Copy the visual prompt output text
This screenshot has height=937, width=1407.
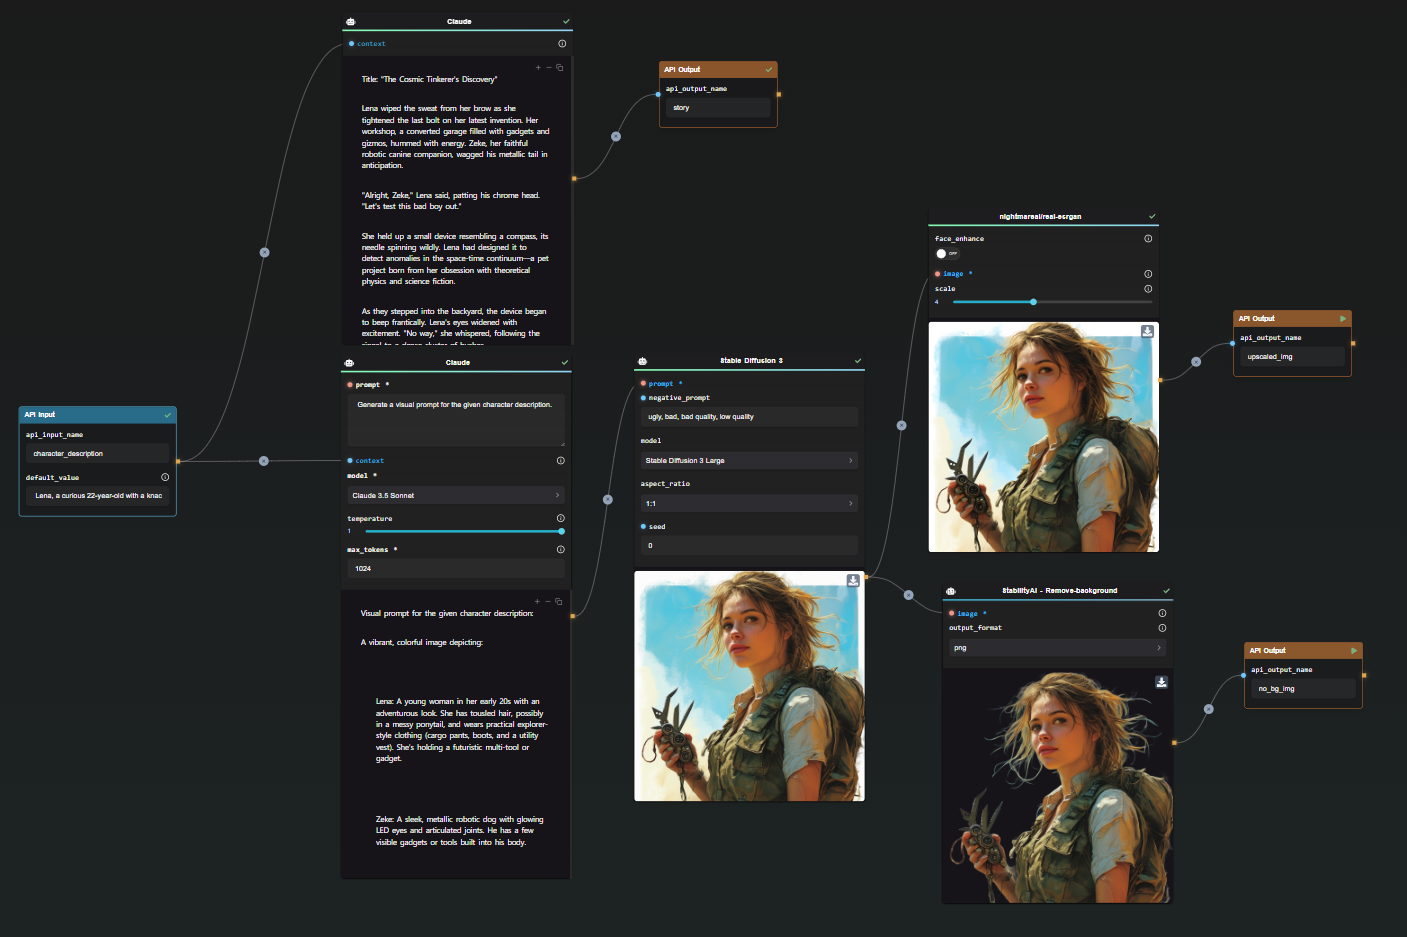(x=558, y=602)
